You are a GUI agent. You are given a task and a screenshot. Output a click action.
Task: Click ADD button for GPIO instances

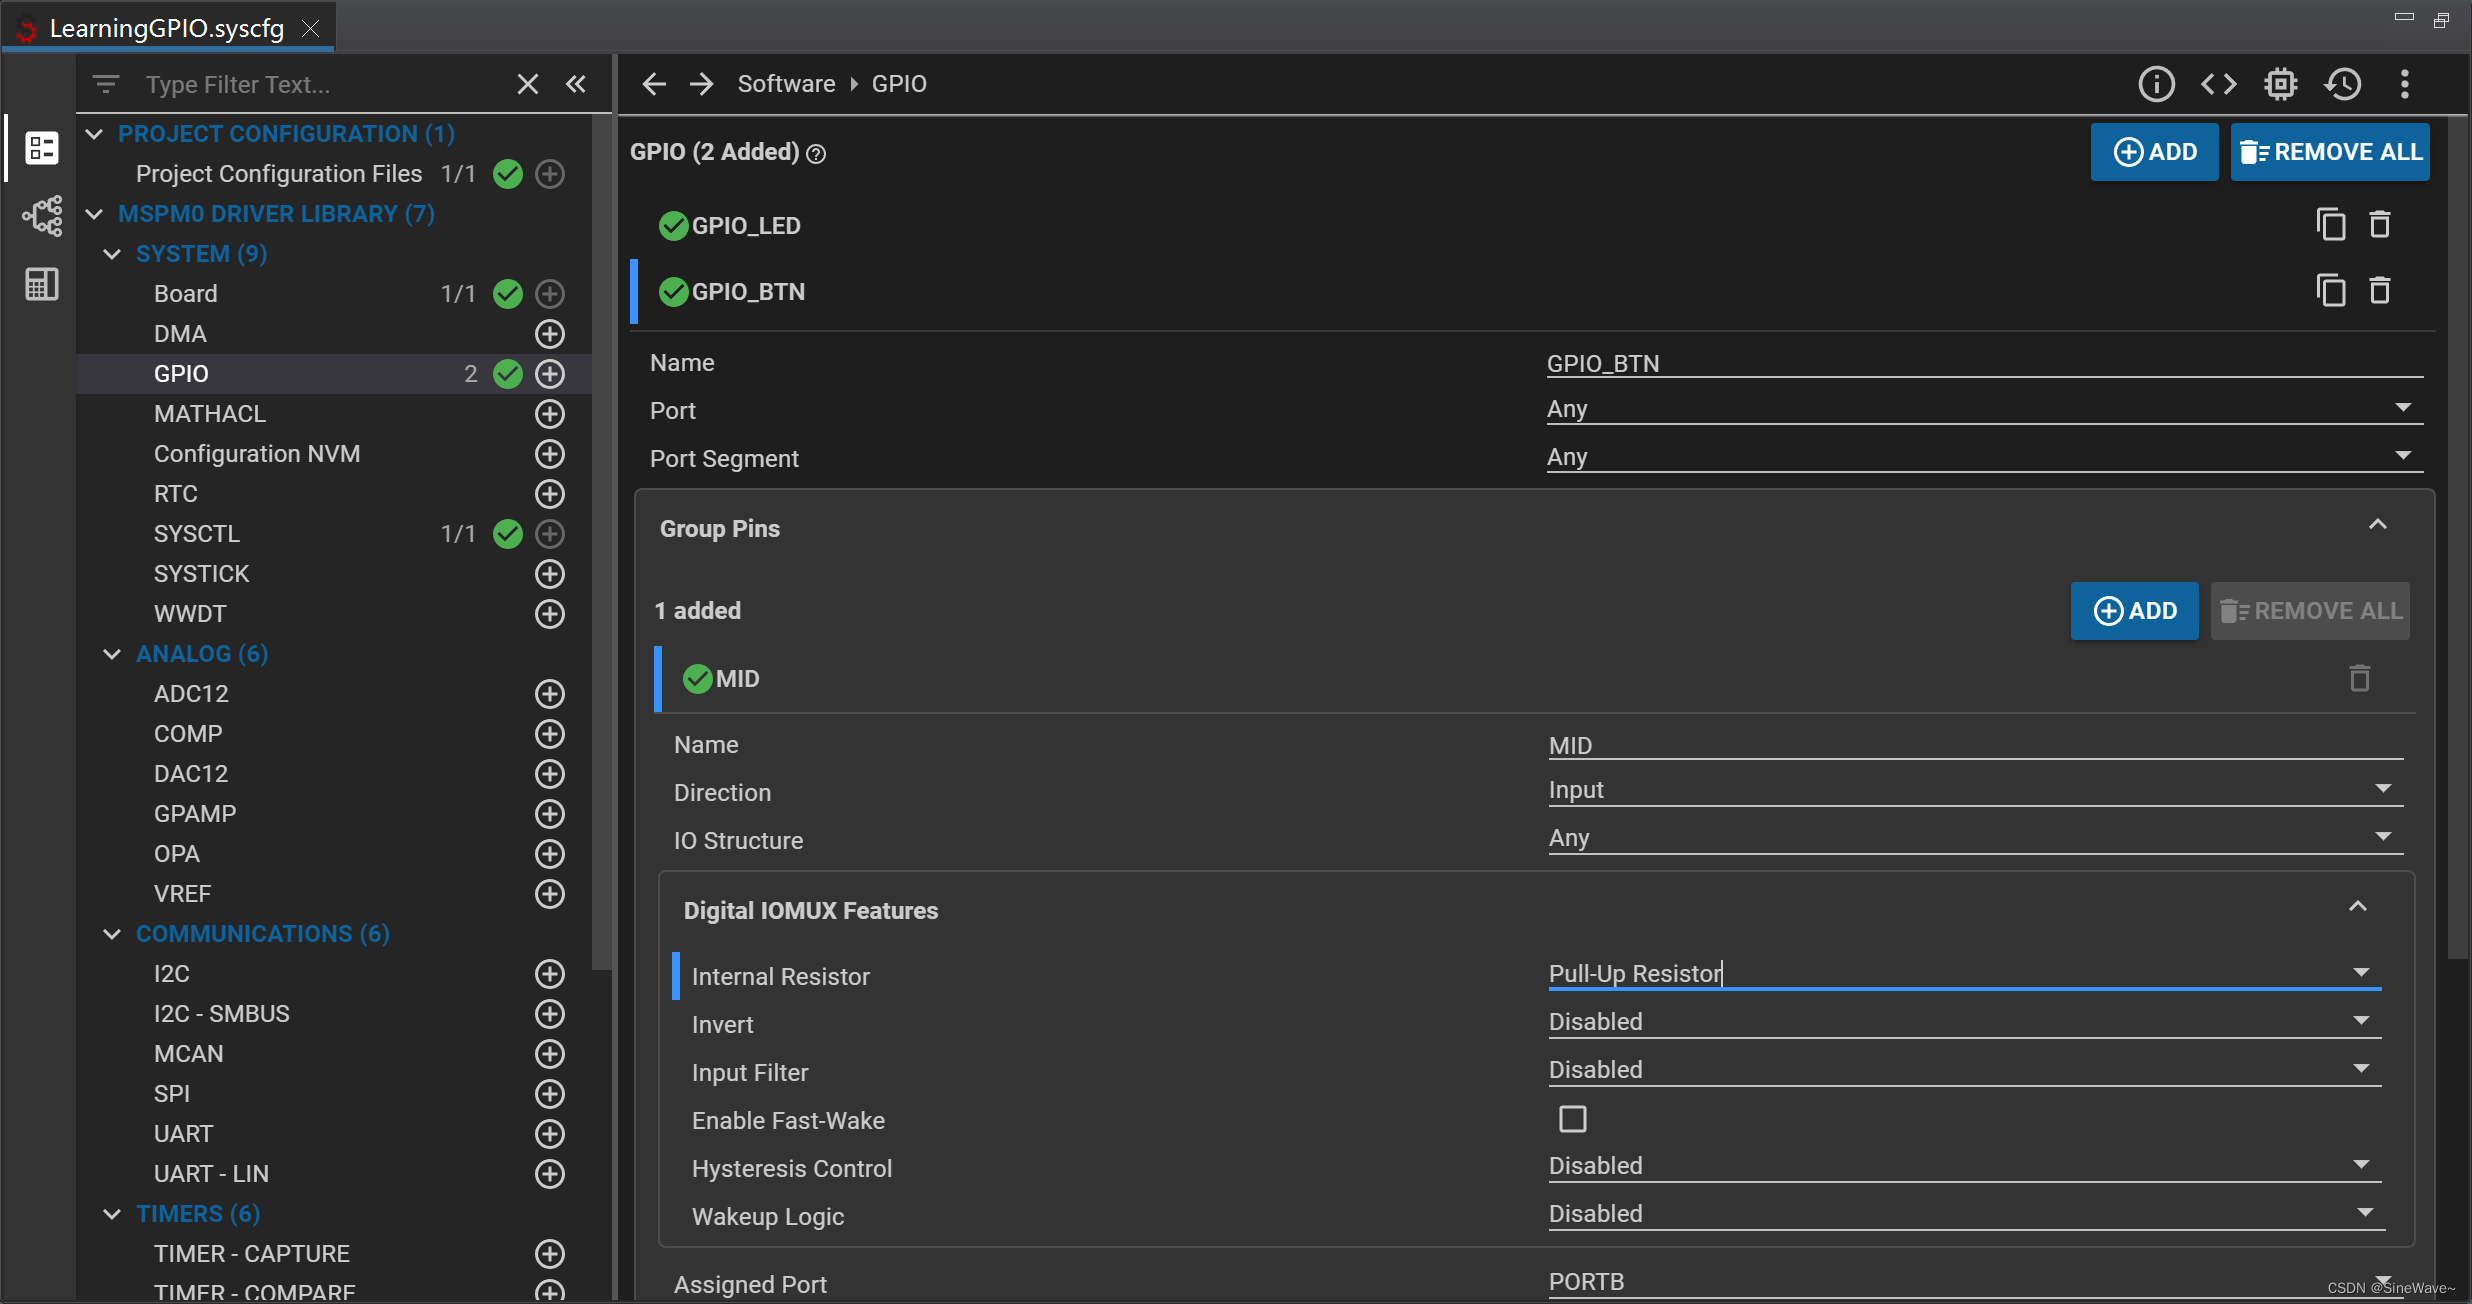(2154, 152)
